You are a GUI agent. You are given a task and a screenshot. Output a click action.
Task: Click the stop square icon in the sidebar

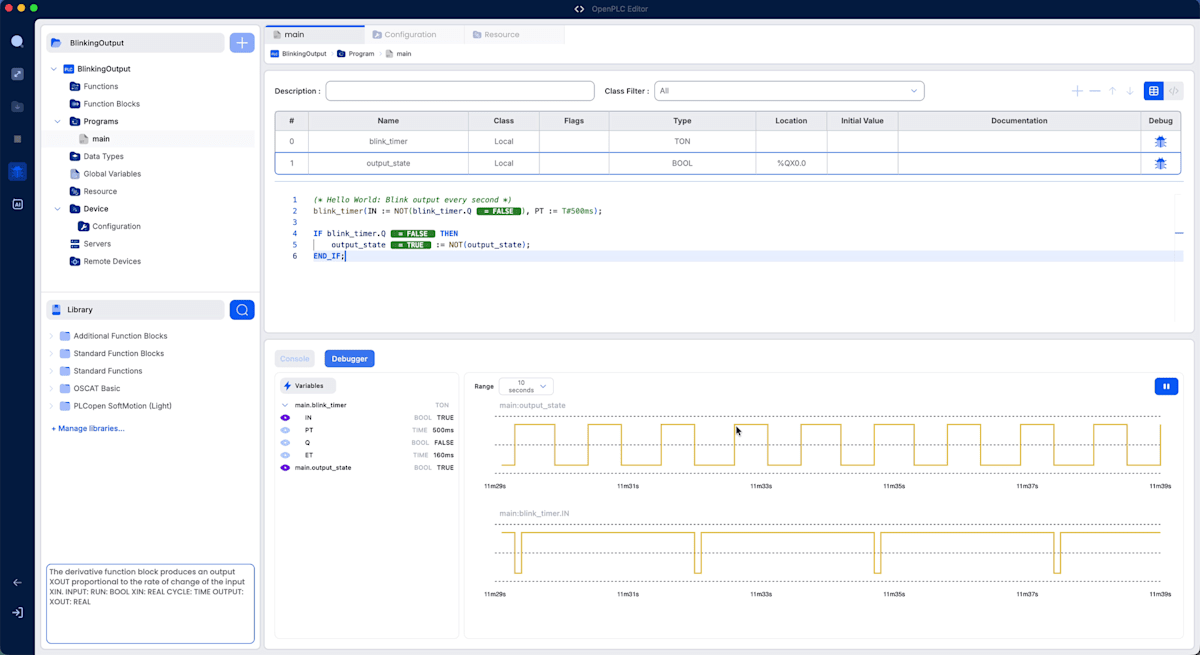tap(17, 139)
